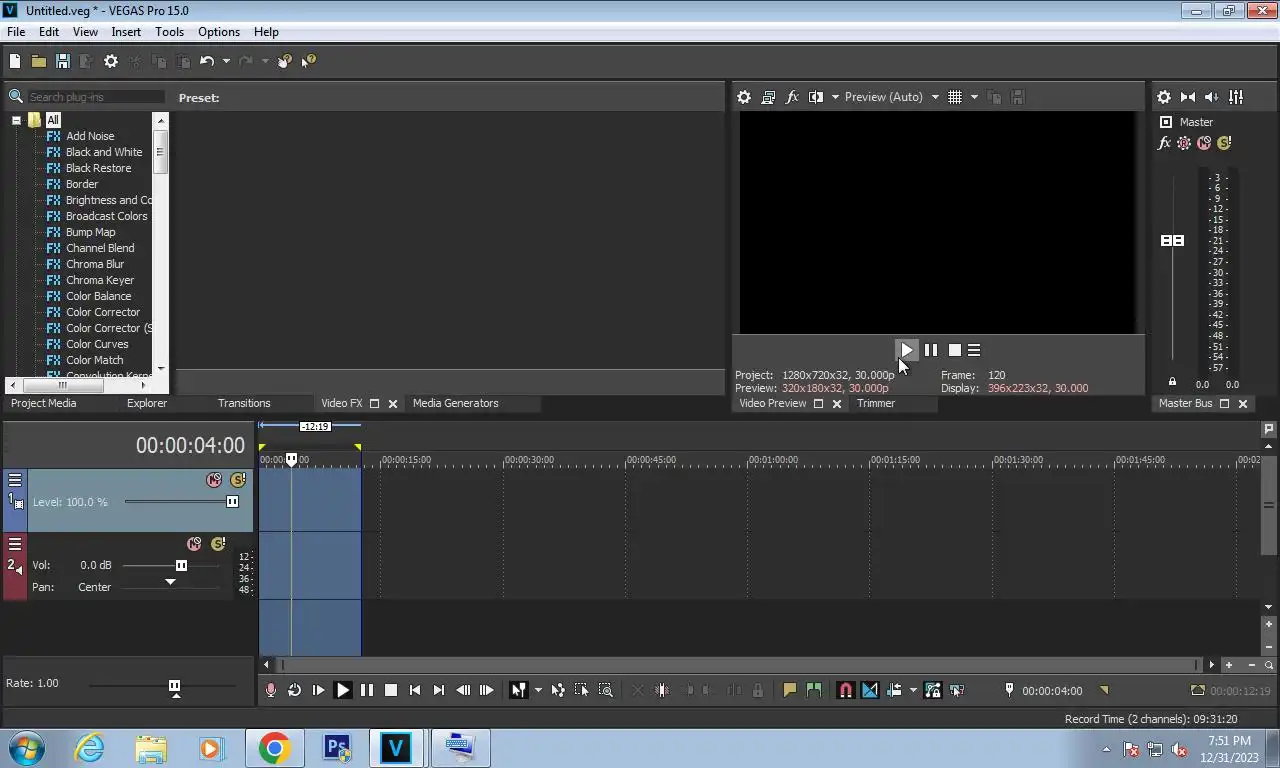Click the Undo arrow icon
The height and width of the screenshot is (768, 1280).
tap(207, 61)
